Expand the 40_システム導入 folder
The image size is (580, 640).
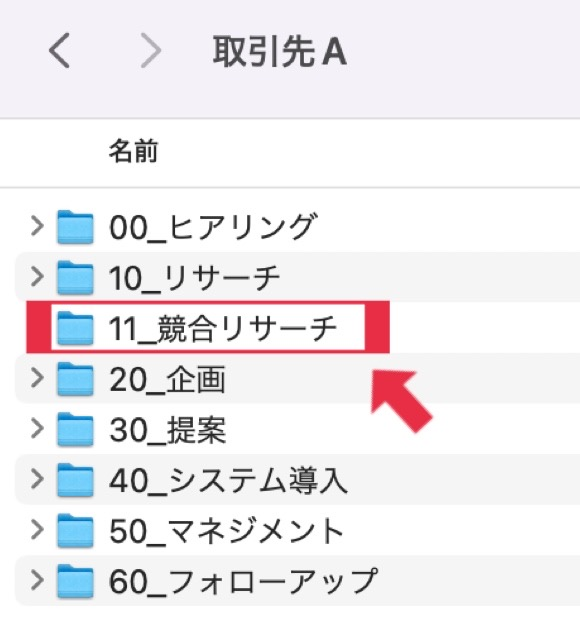[x=37, y=479]
